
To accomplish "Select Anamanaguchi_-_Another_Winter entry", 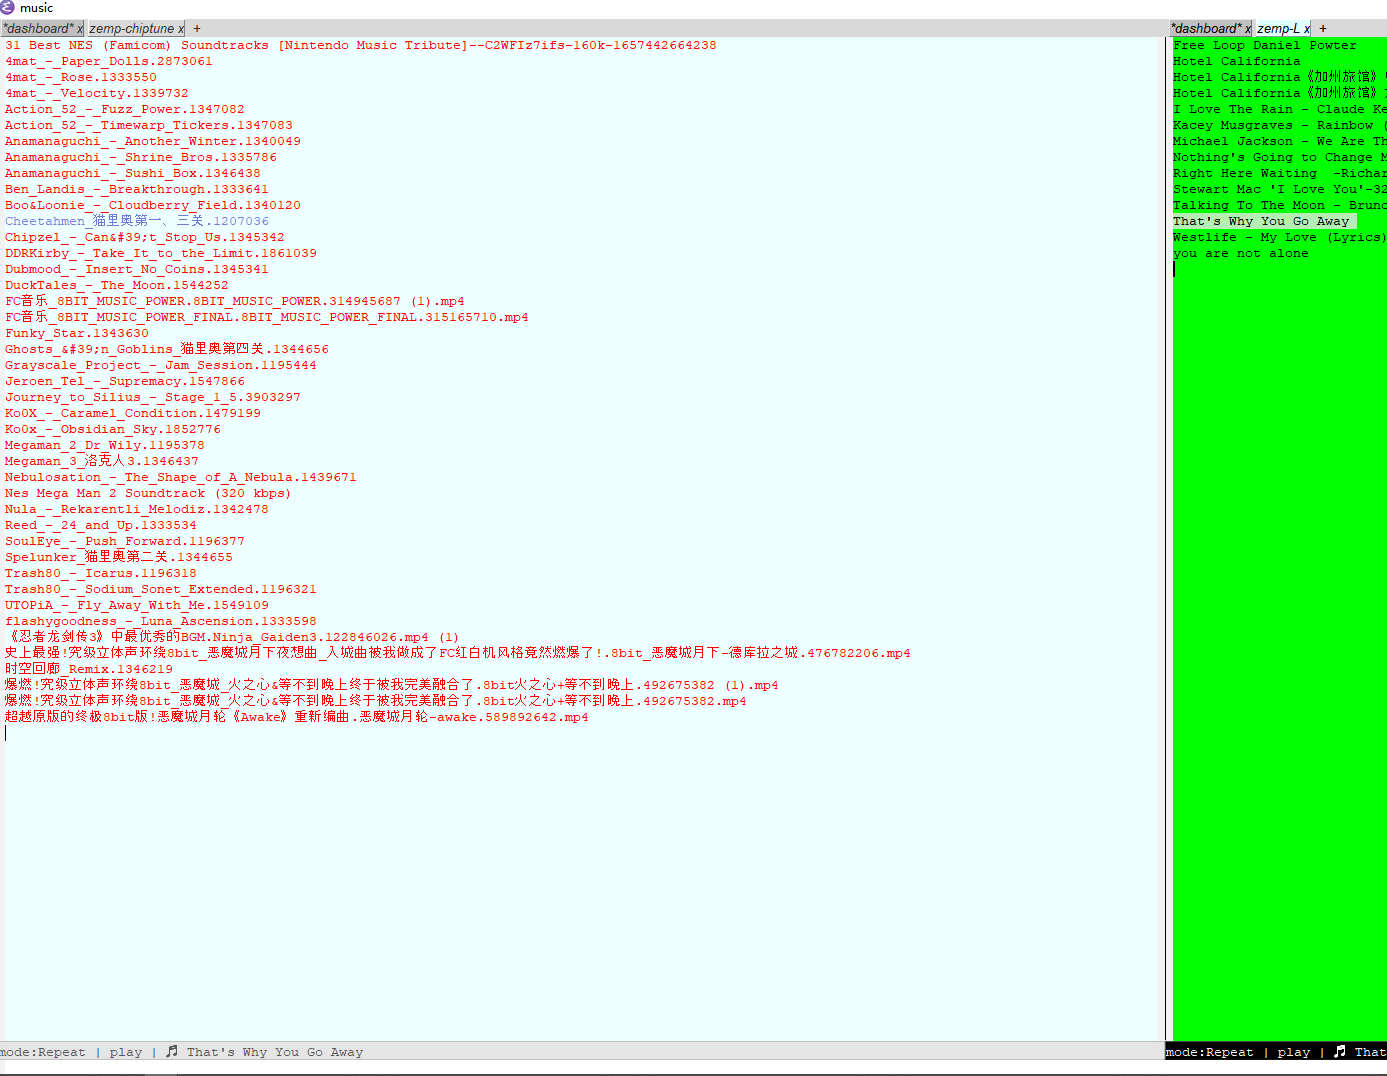I will pos(153,141).
